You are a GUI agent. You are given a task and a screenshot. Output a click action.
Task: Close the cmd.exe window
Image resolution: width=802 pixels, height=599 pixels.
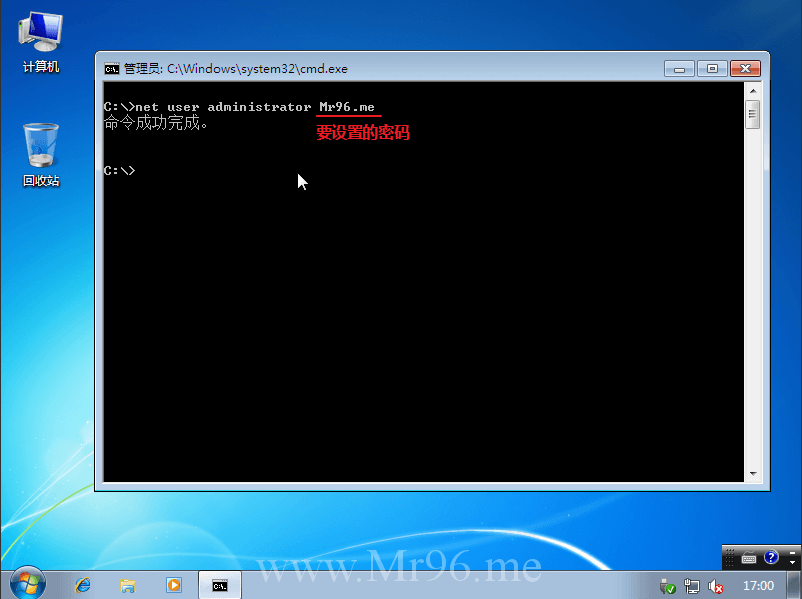click(x=745, y=69)
